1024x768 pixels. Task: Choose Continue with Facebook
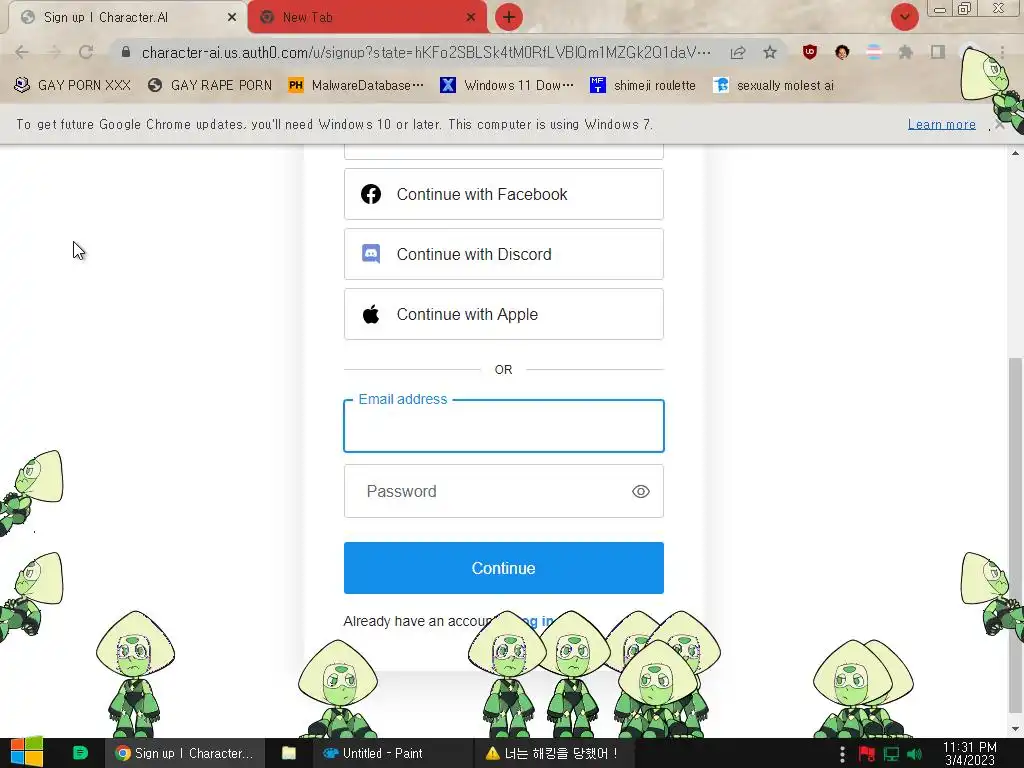coord(504,194)
